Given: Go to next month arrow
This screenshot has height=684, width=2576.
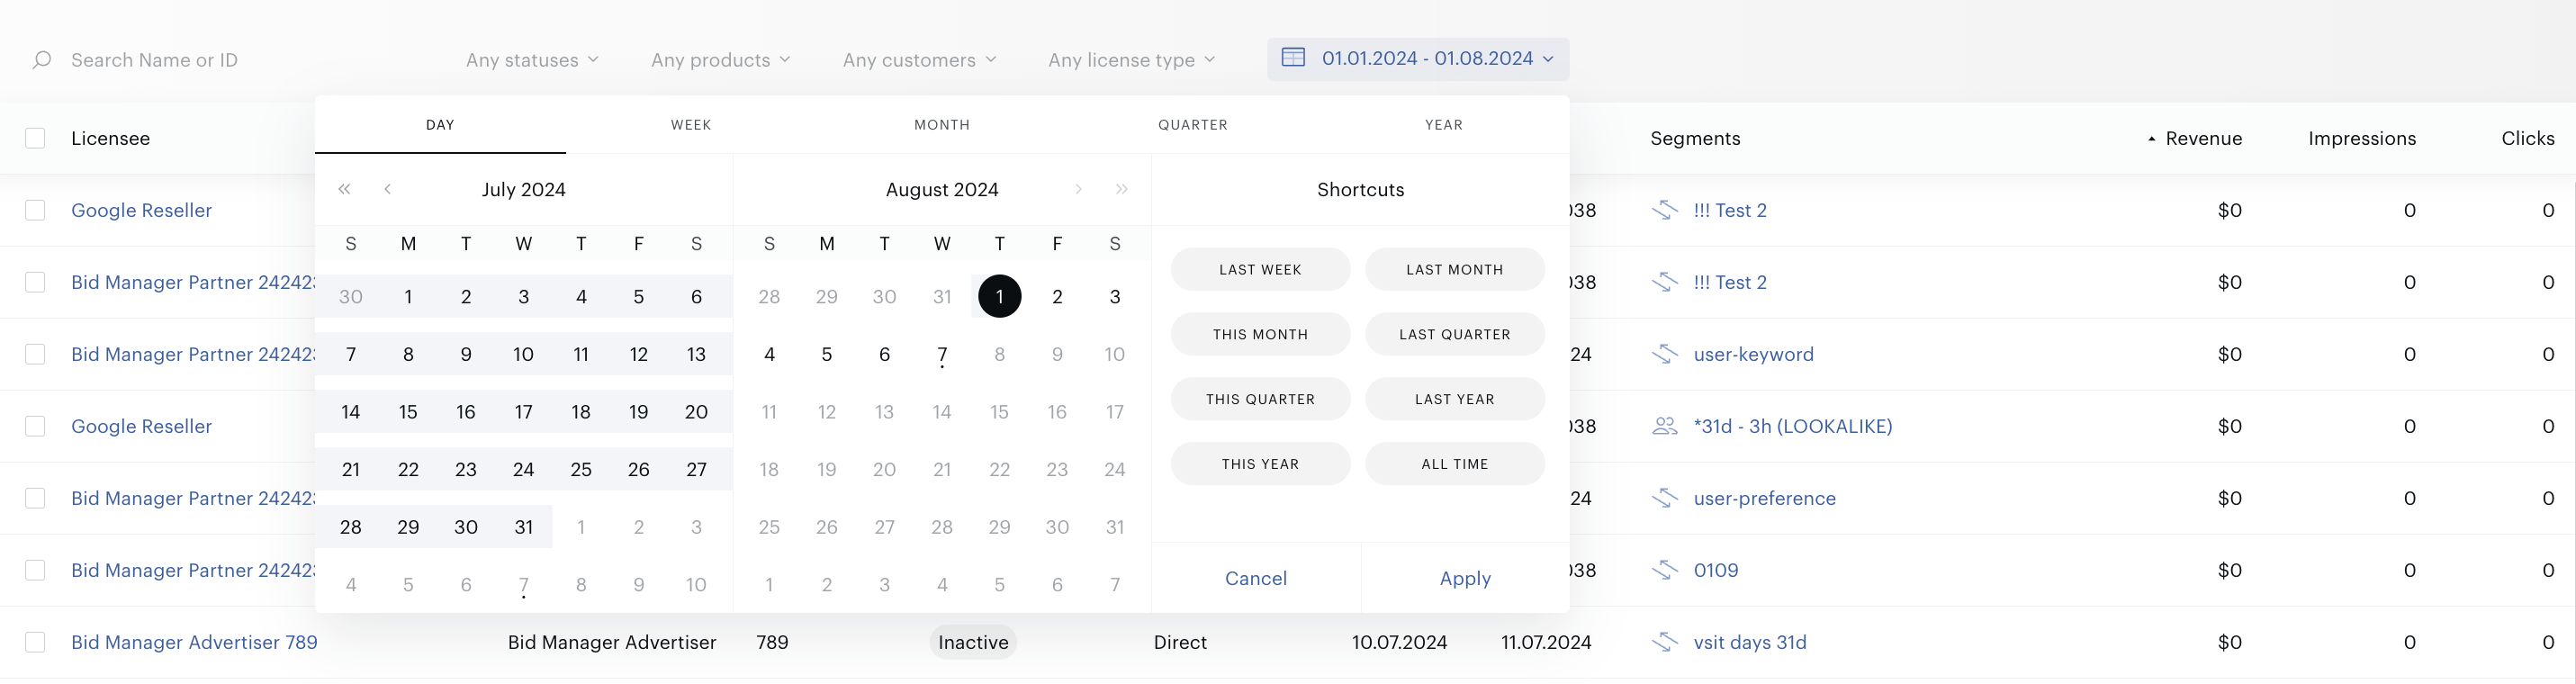Looking at the screenshot, I should coord(1078,189).
